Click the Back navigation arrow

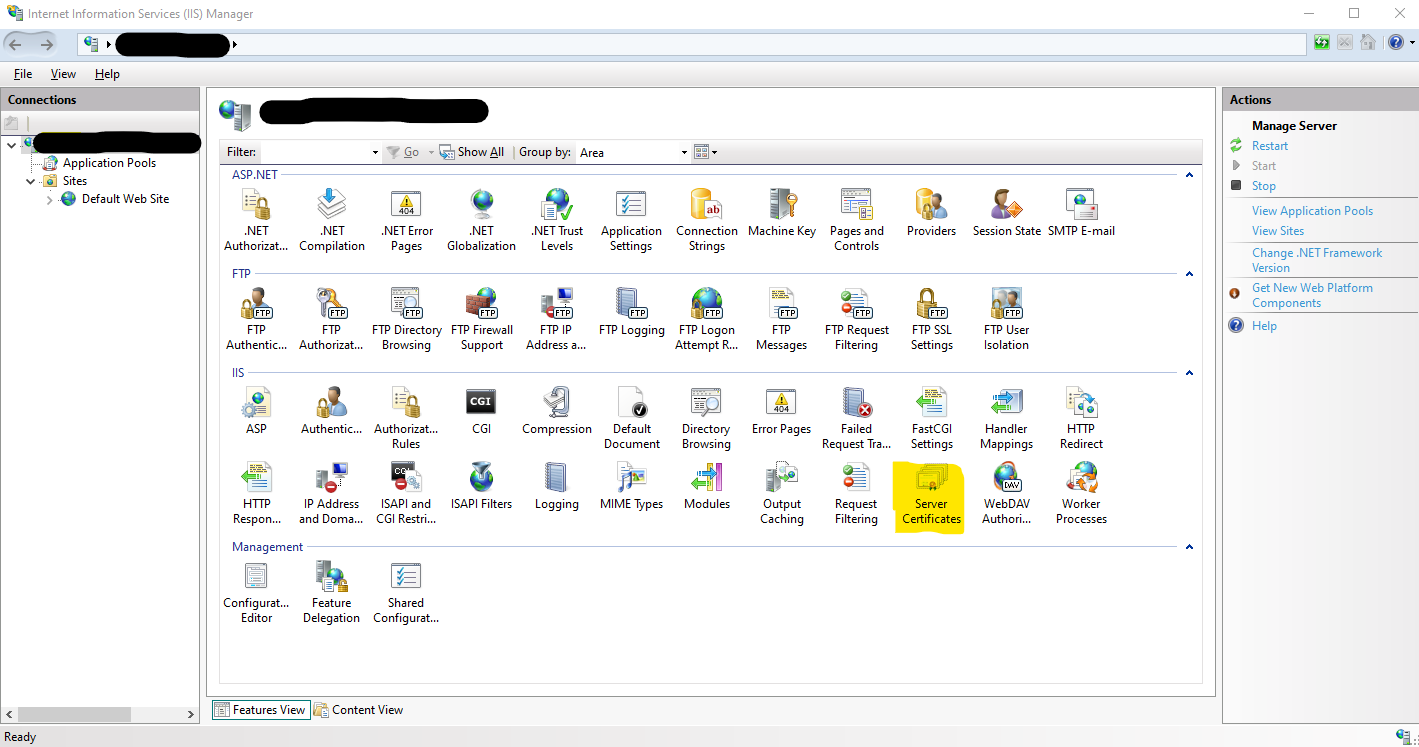click(x=15, y=44)
